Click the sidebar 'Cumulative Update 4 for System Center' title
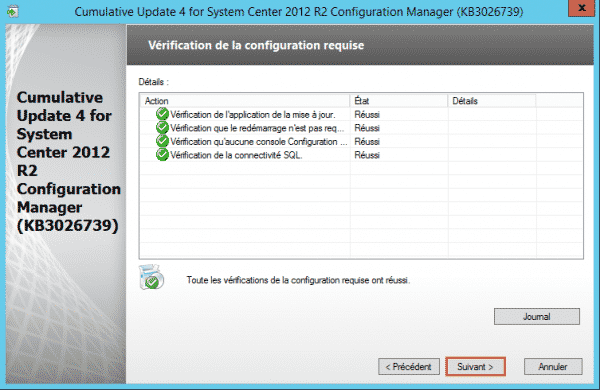Screen dimensions: 600x390 coord(68,161)
